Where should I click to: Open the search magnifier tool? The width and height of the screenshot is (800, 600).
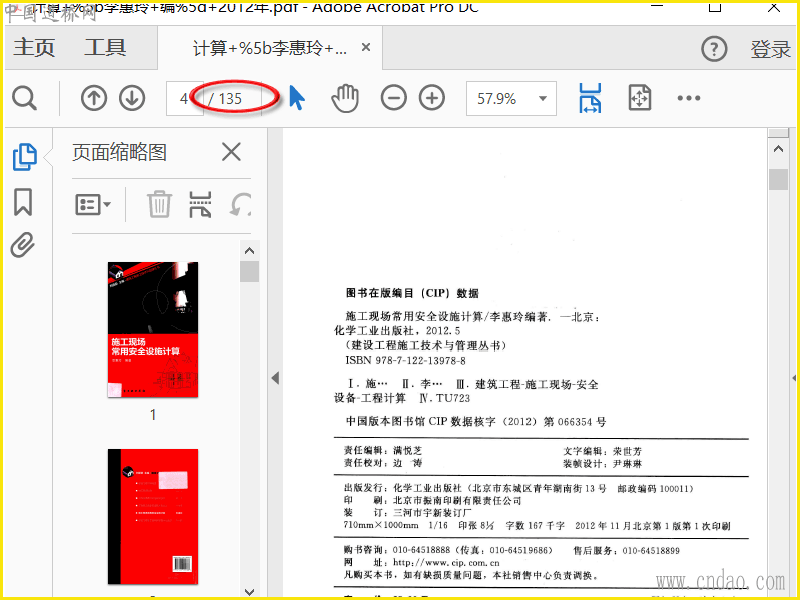[x=24, y=98]
